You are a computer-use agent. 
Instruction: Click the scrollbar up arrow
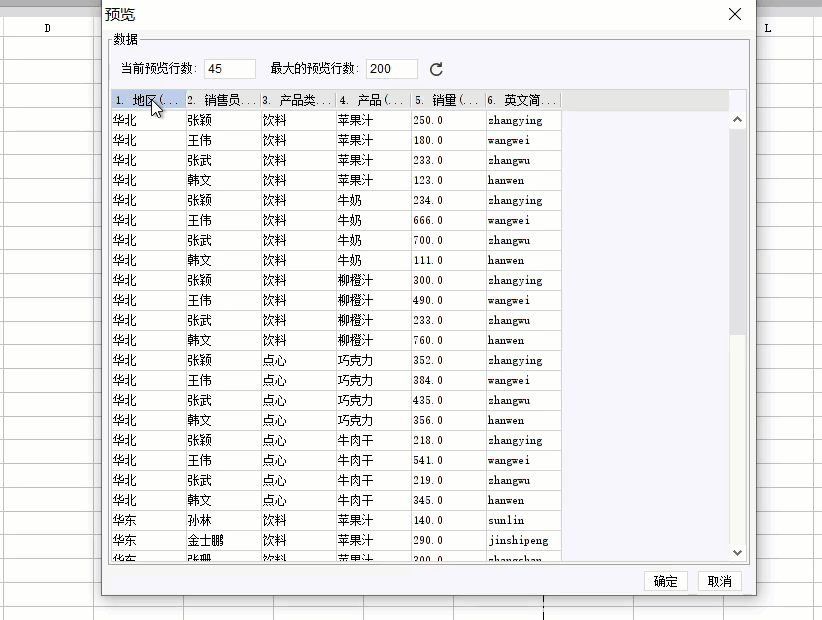coord(737,117)
